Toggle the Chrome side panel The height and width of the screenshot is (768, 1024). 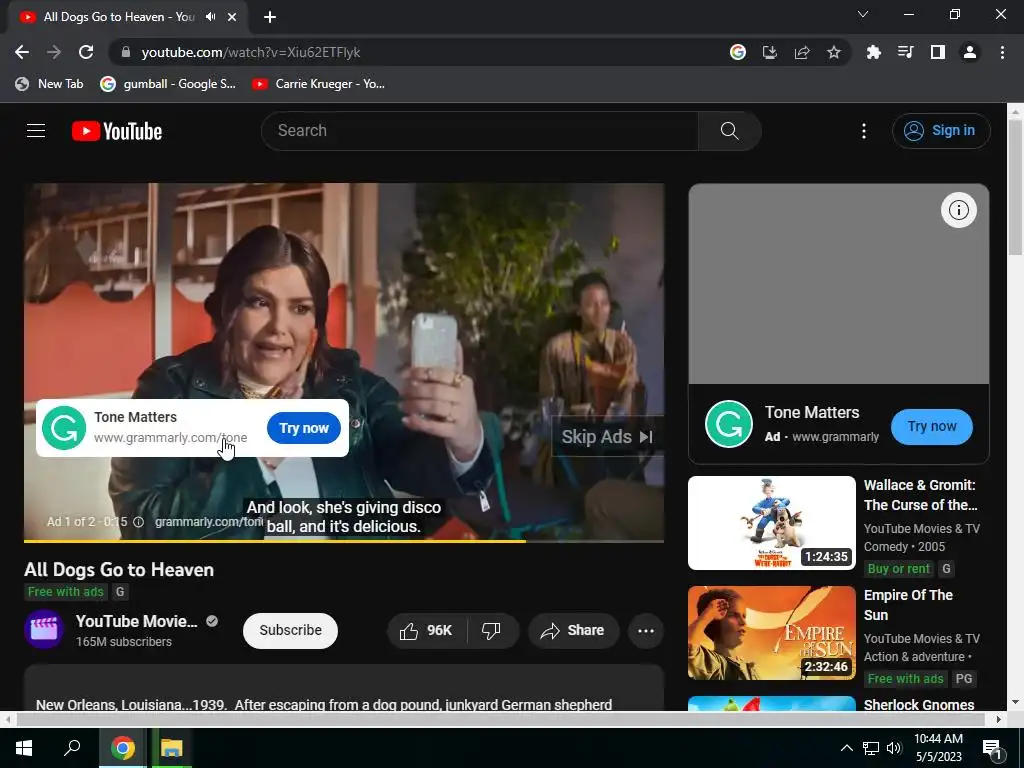pos(938,52)
